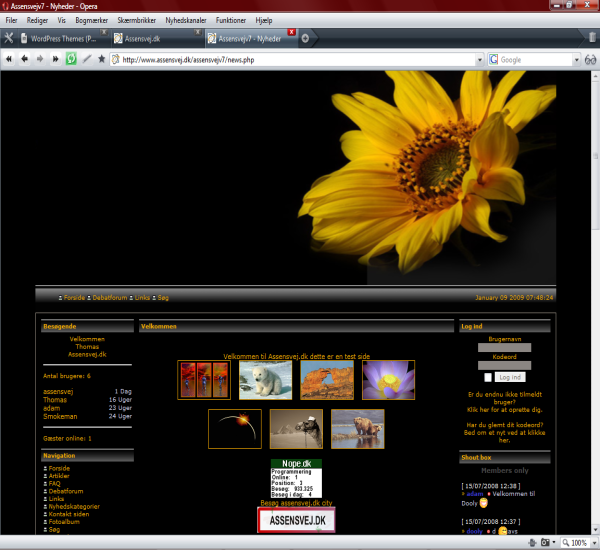This screenshot has height=550, width=600.
Task: Open the zoom level dropdown arrow
Action: [x=594, y=543]
